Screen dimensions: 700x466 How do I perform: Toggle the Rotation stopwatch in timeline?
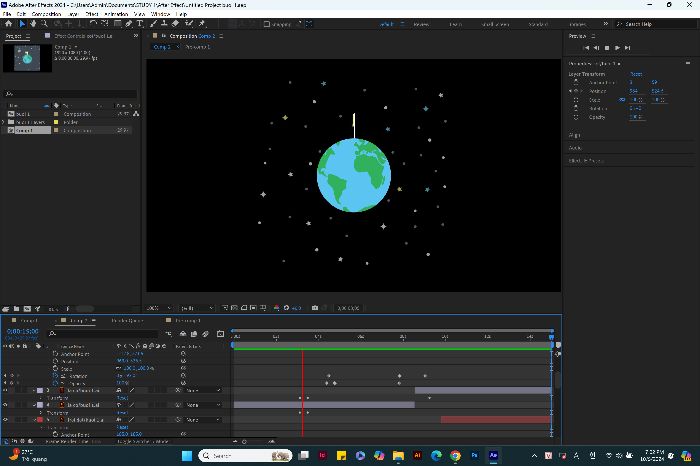[55, 376]
